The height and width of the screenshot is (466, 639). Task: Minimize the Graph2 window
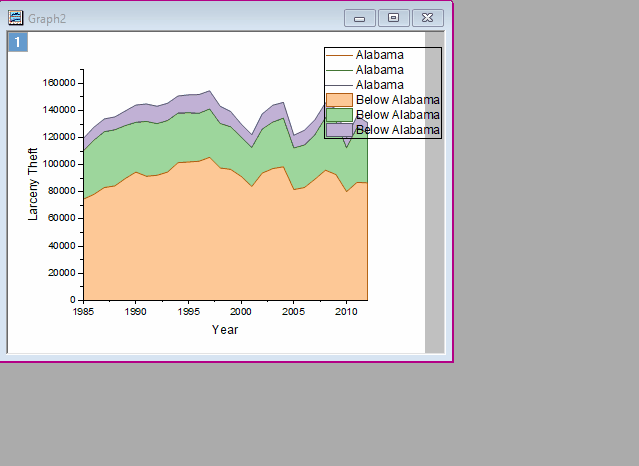tap(359, 17)
